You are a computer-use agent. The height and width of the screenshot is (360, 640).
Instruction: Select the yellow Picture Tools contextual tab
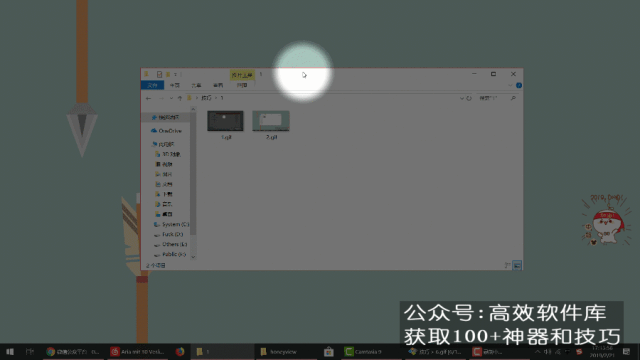242,75
